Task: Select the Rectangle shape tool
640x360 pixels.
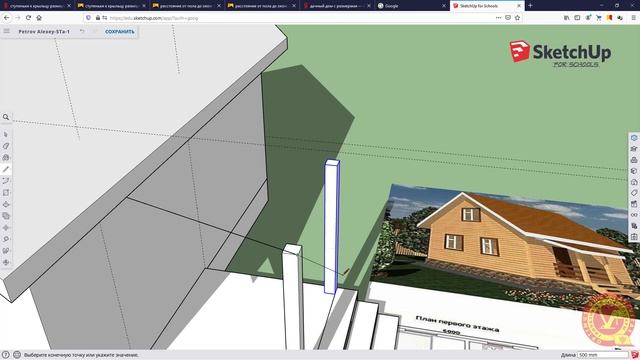Action: (x=6, y=193)
